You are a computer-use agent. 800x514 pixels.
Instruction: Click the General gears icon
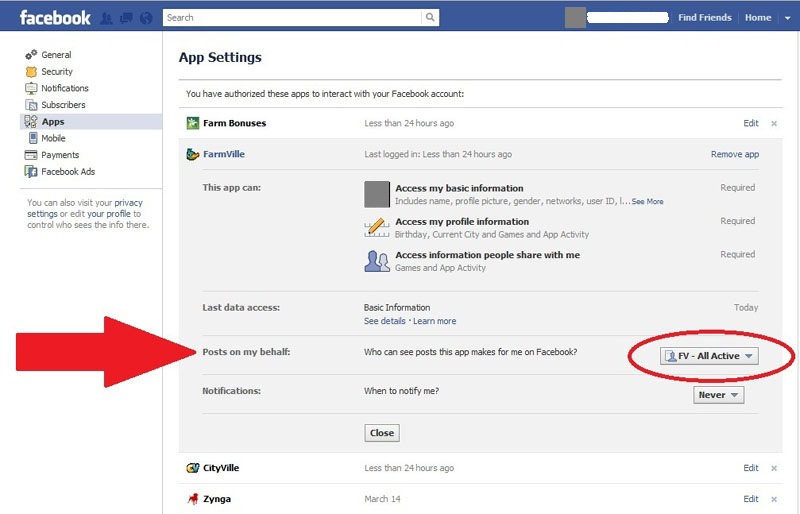31,55
